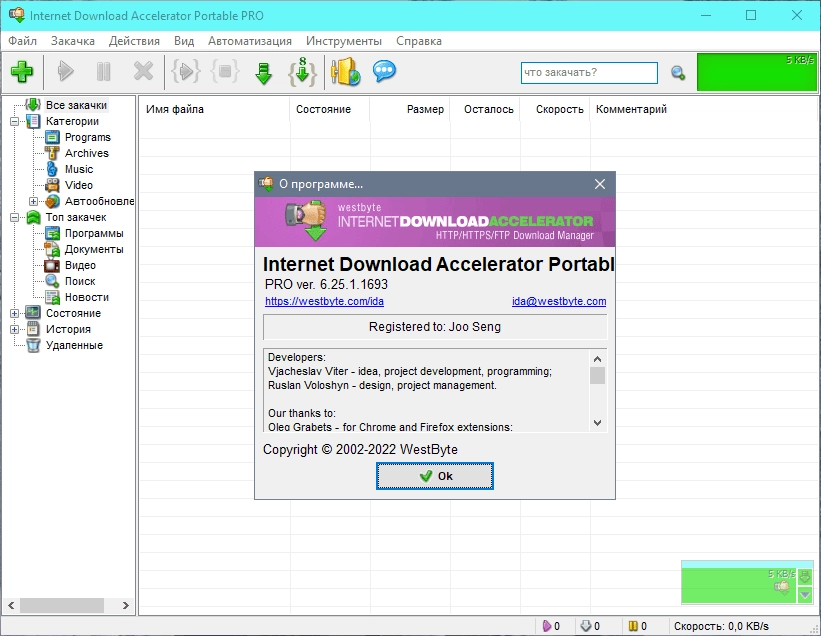Image resolution: width=821 pixels, height=636 pixels.
Task: Click the Комментарий column header
Action: (x=631, y=109)
